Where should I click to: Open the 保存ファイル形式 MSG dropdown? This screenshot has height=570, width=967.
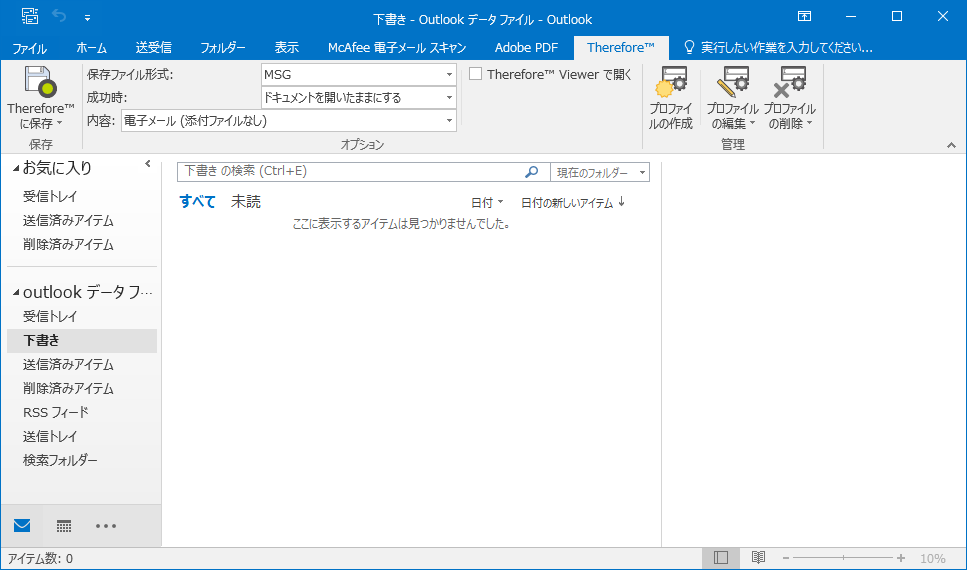pos(450,75)
